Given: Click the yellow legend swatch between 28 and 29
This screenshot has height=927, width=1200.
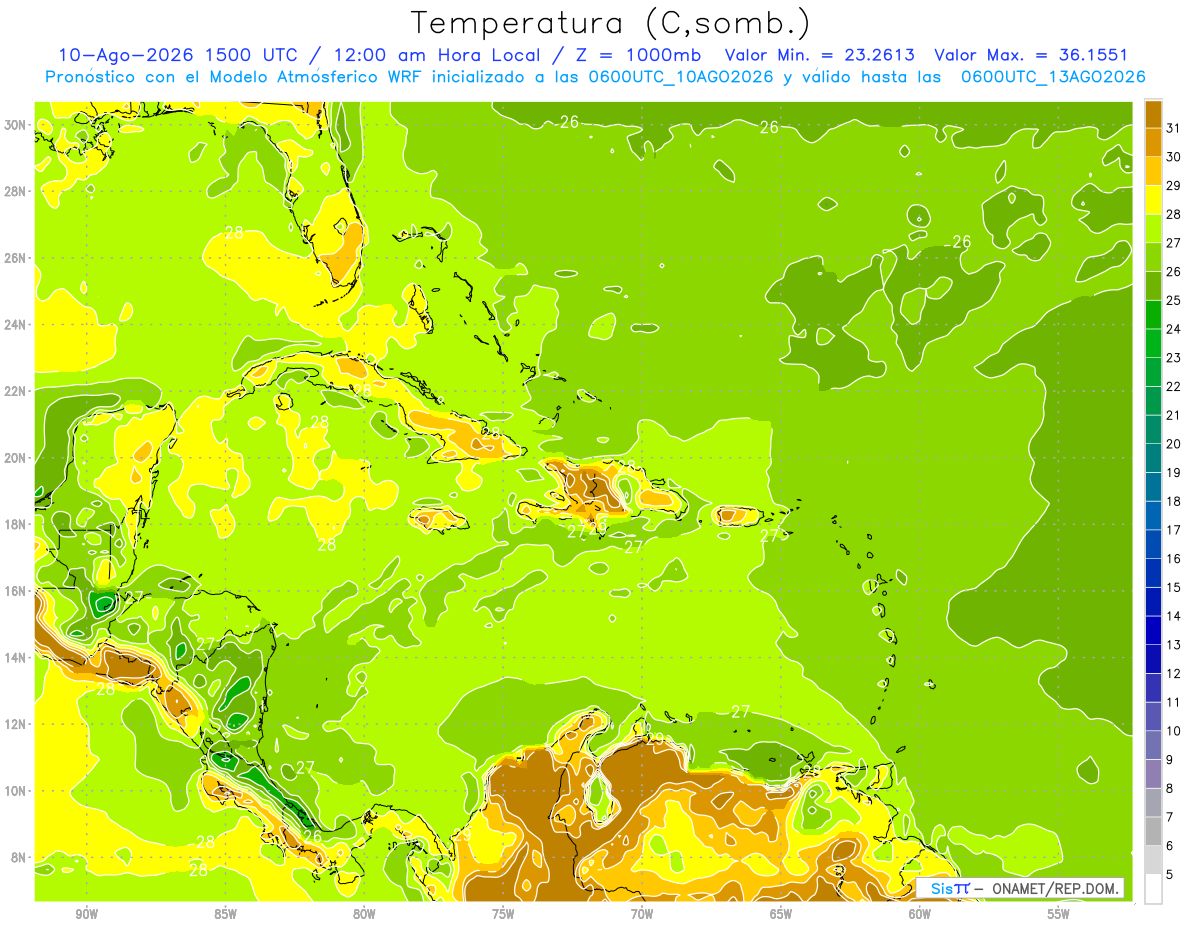Looking at the screenshot, I should click(x=1153, y=199).
